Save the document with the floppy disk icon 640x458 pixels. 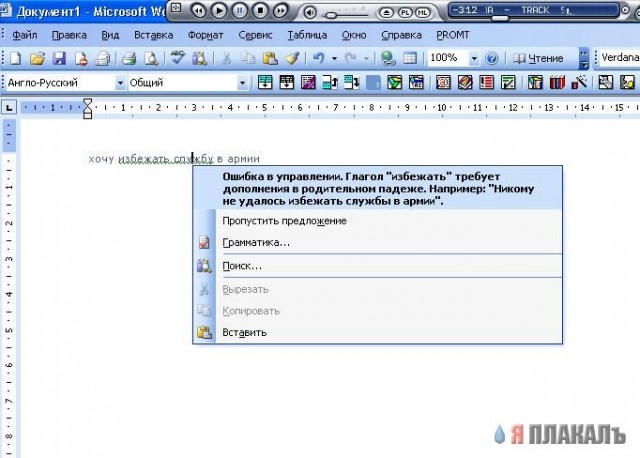pyautogui.click(x=59, y=58)
